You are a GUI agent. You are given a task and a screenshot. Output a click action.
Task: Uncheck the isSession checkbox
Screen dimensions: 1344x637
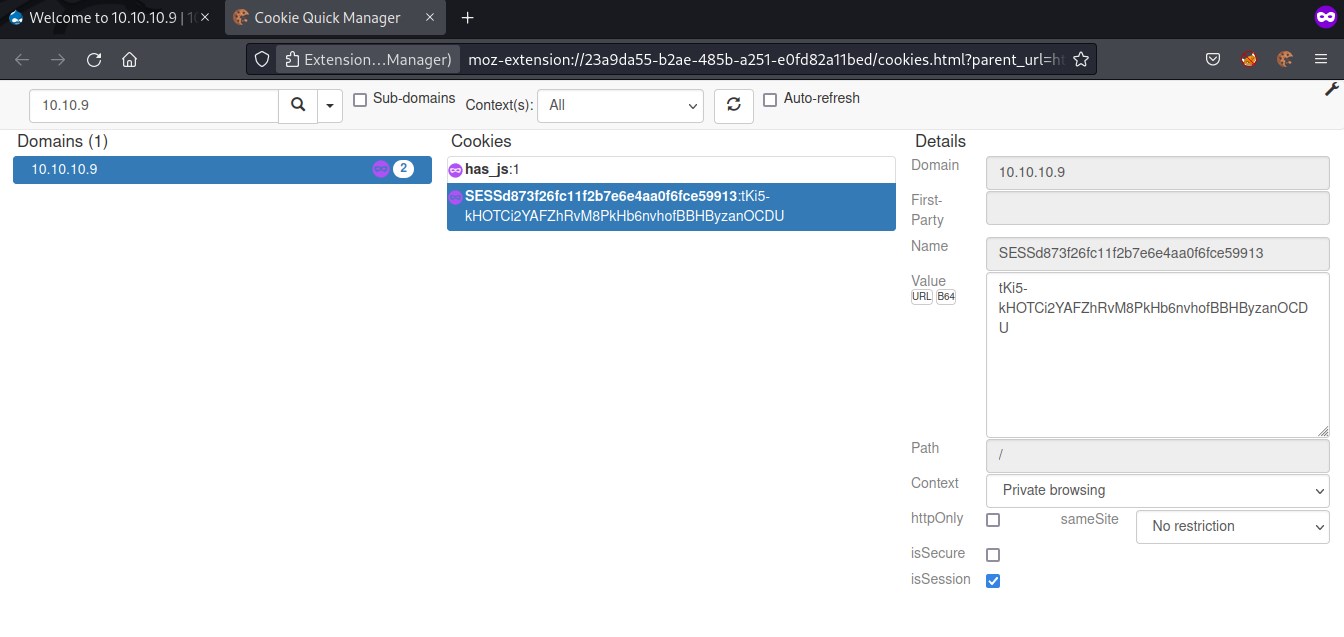click(x=993, y=581)
